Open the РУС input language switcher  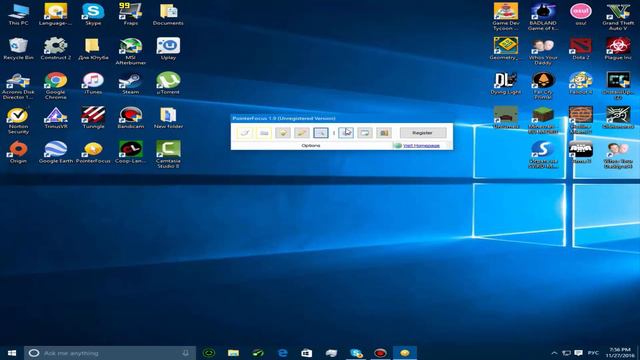[x=593, y=353]
